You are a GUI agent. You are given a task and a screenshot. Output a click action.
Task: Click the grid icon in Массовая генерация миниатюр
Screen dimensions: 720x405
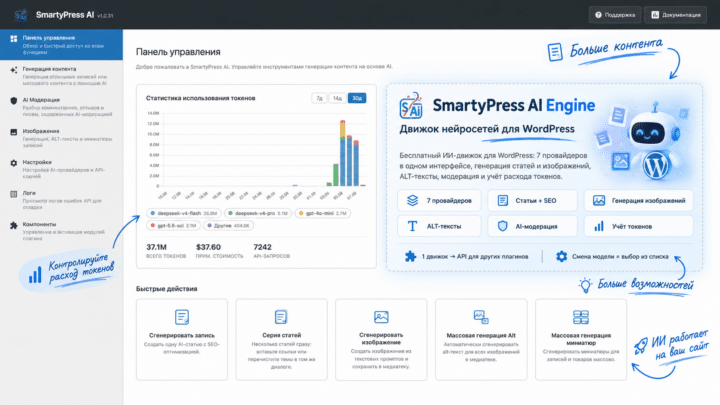581,317
